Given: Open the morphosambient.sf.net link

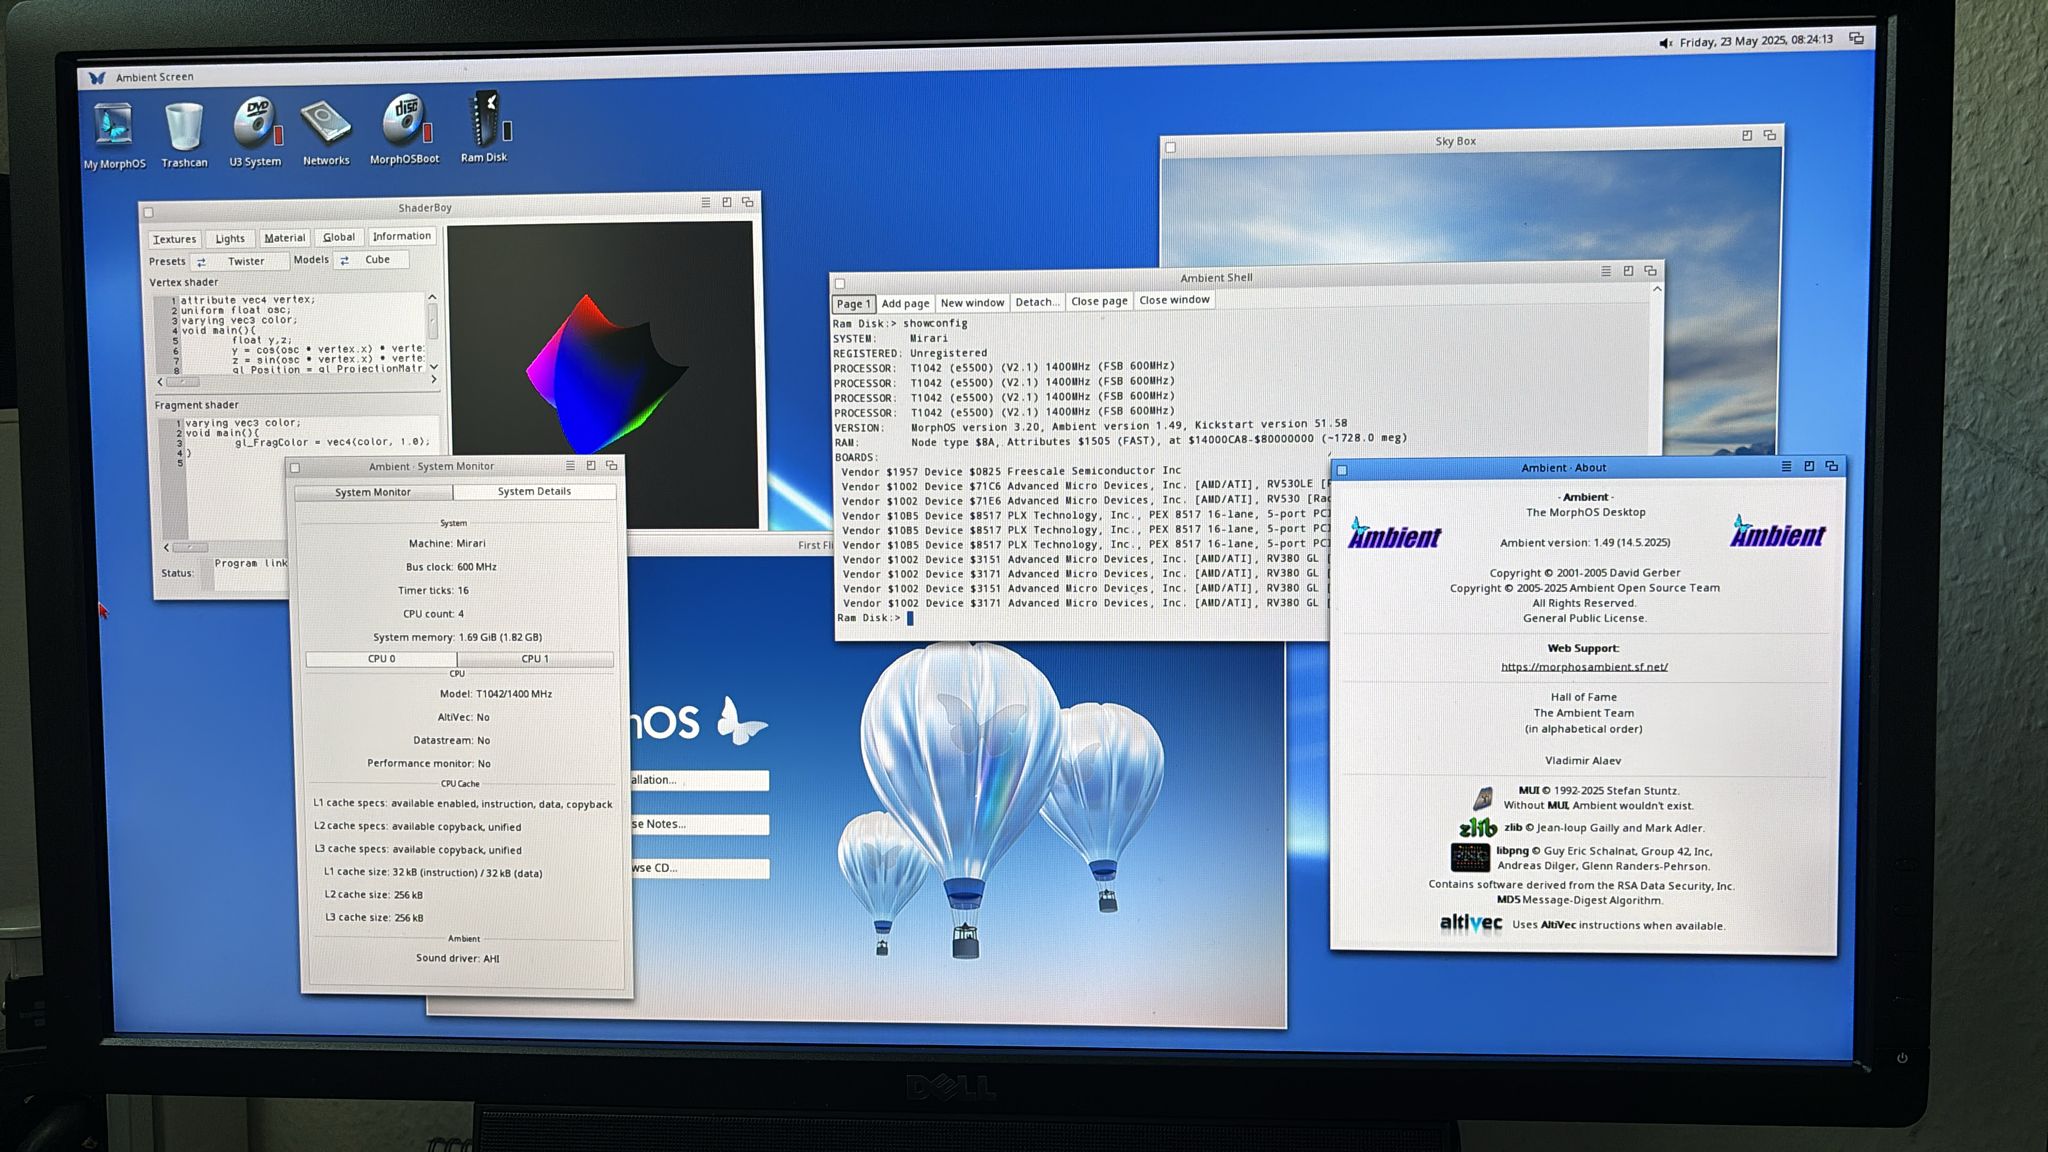Looking at the screenshot, I should (1584, 667).
